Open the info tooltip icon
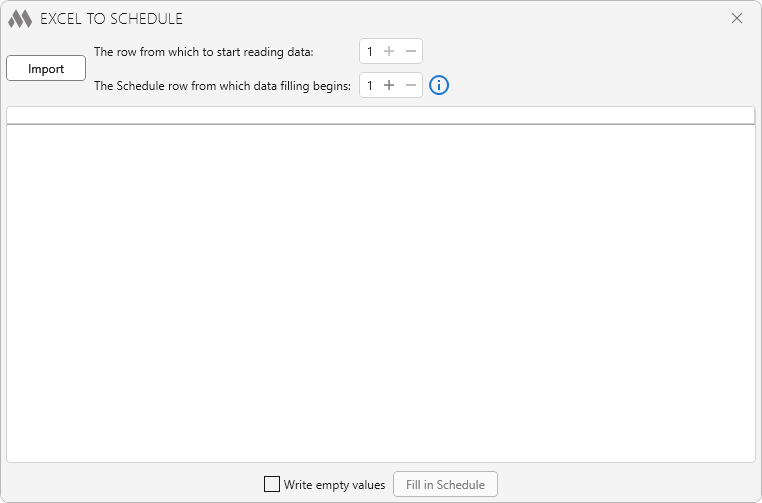The width and height of the screenshot is (762, 503). tap(439, 86)
